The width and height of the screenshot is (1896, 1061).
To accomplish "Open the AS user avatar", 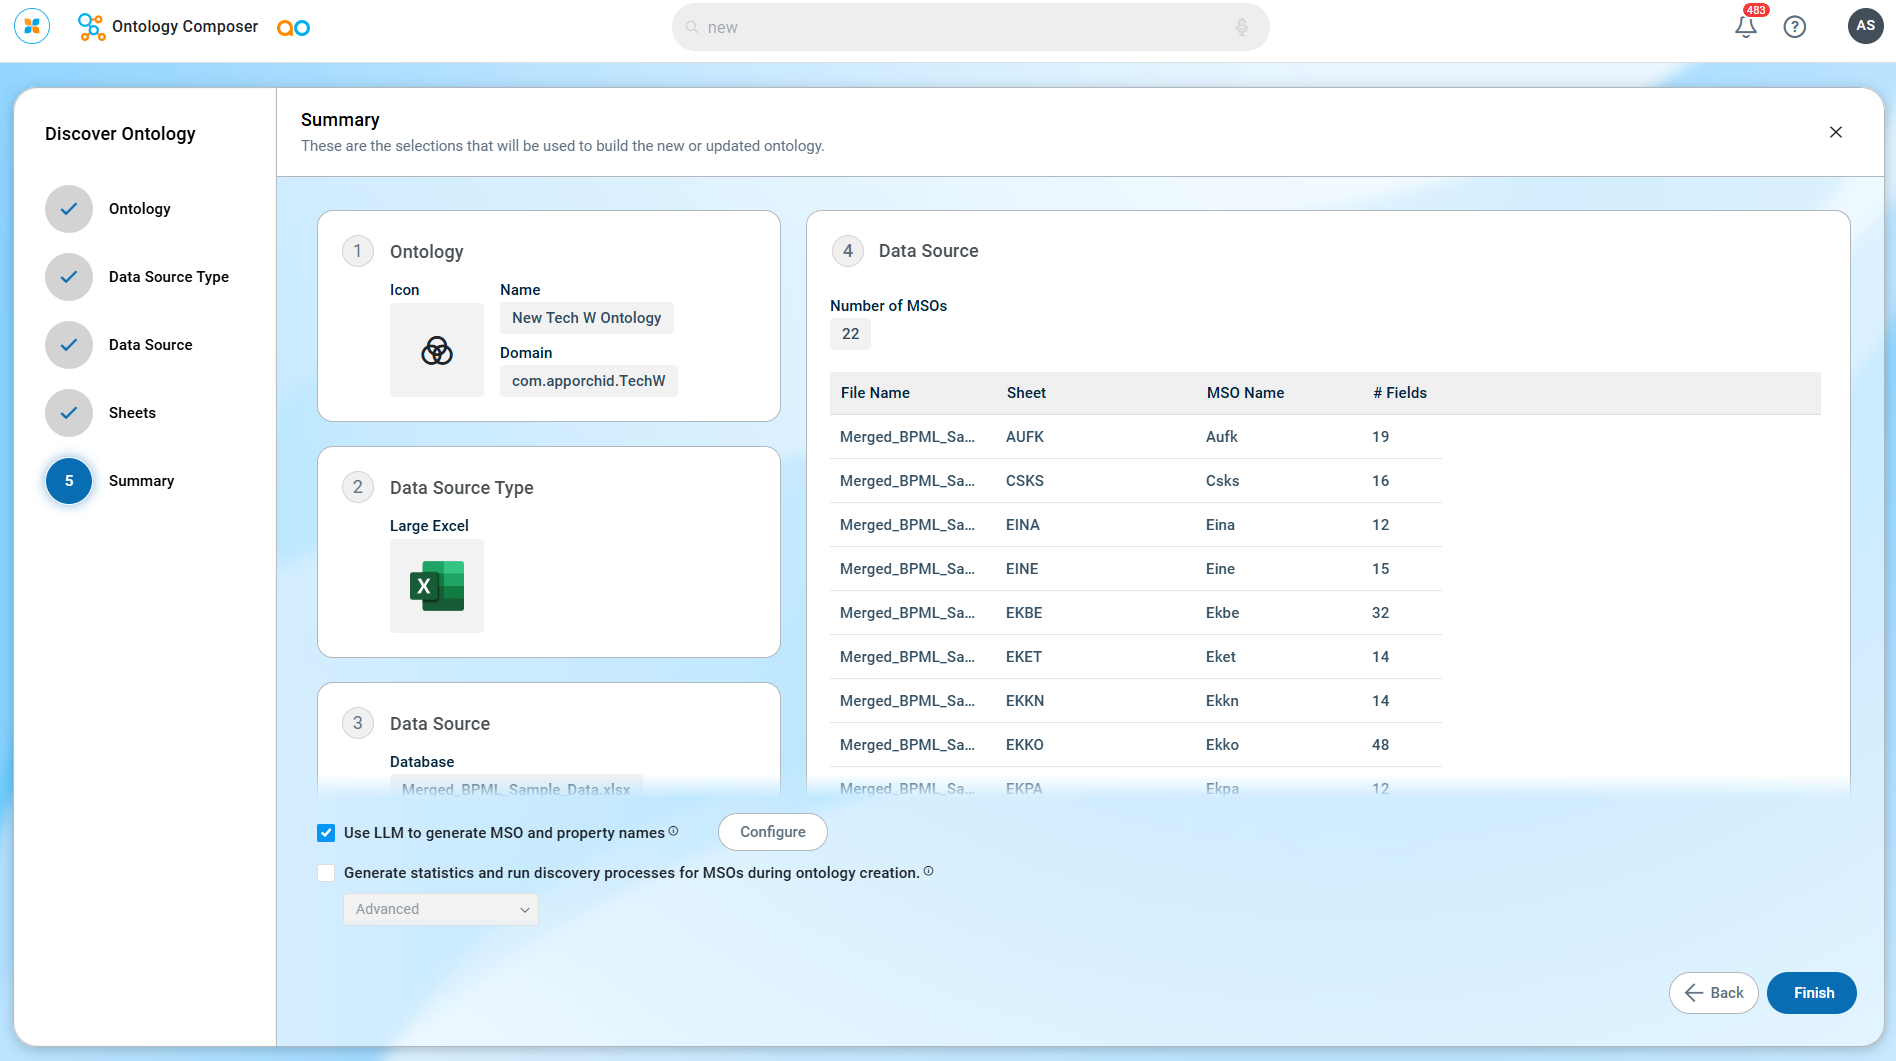I will click(x=1865, y=26).
